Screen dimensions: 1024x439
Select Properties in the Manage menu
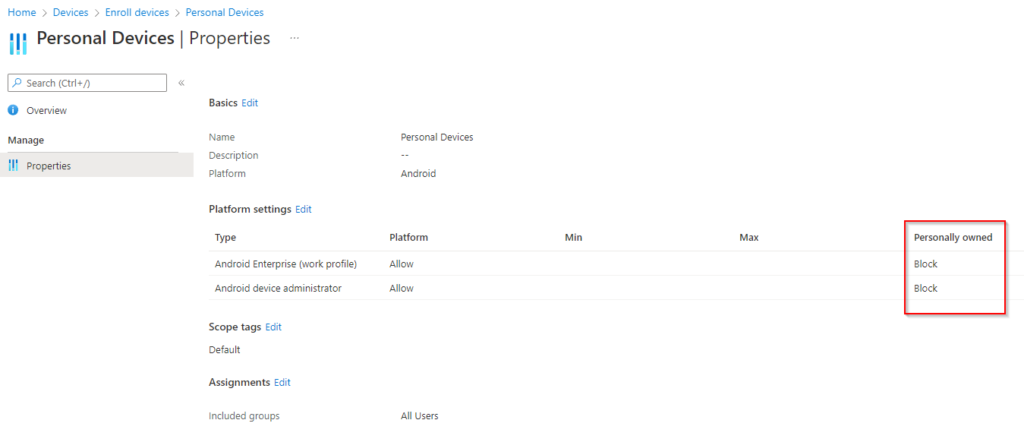(x=48, y=166)
